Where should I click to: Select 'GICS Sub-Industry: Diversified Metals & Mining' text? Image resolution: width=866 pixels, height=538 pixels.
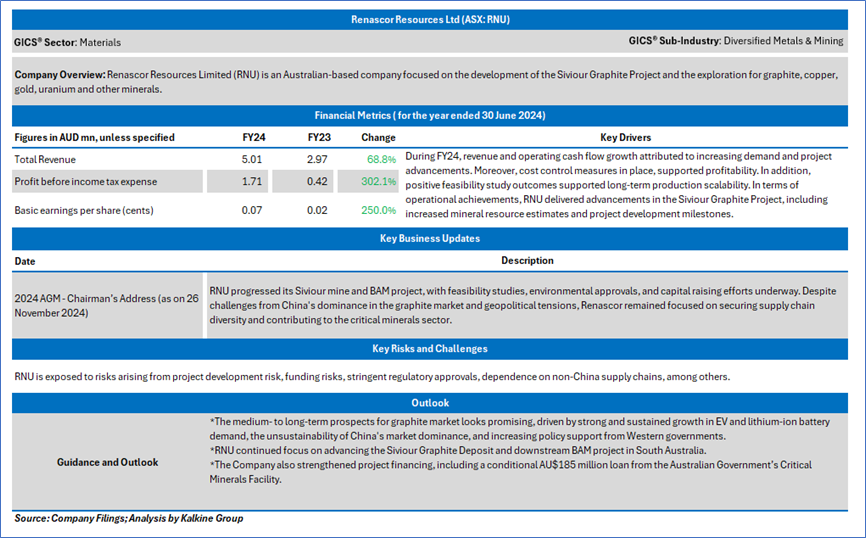click(736, 41)
